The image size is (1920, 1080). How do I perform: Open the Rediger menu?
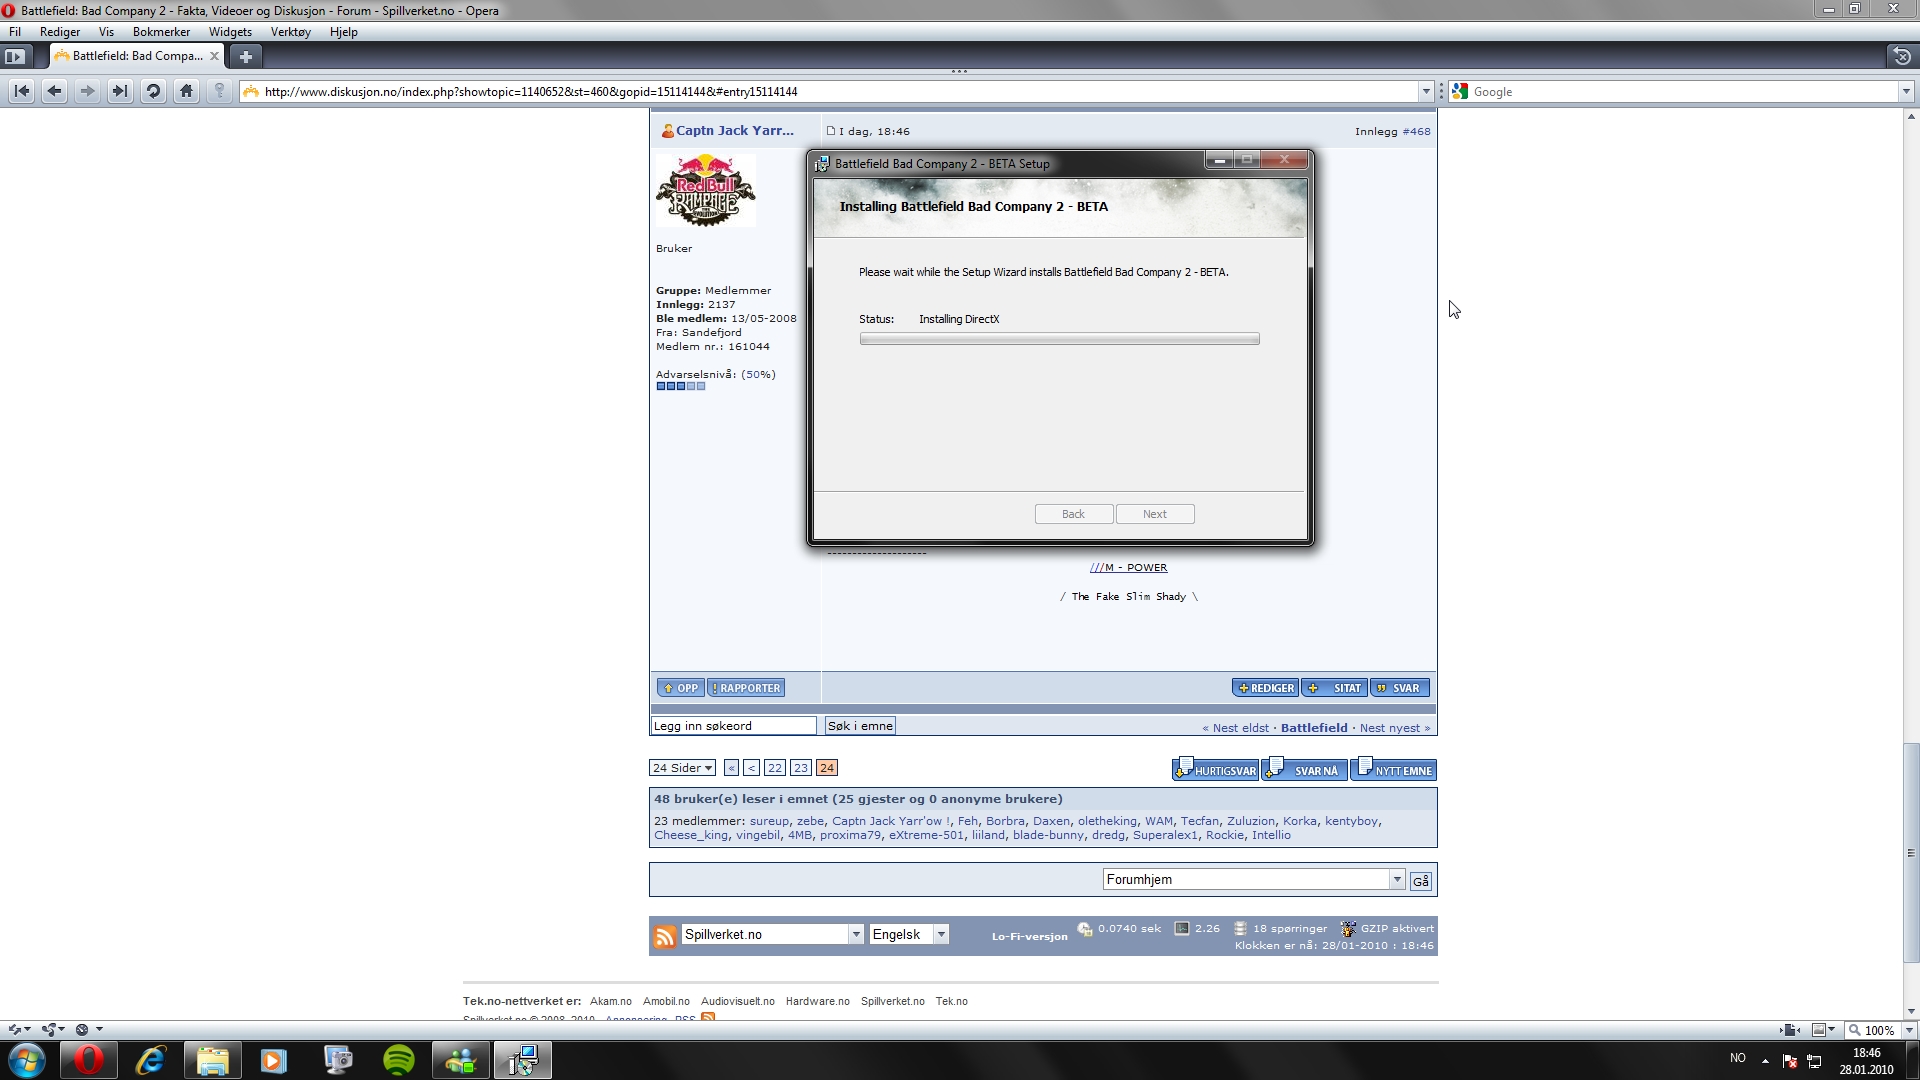click(x=60, y=32)
